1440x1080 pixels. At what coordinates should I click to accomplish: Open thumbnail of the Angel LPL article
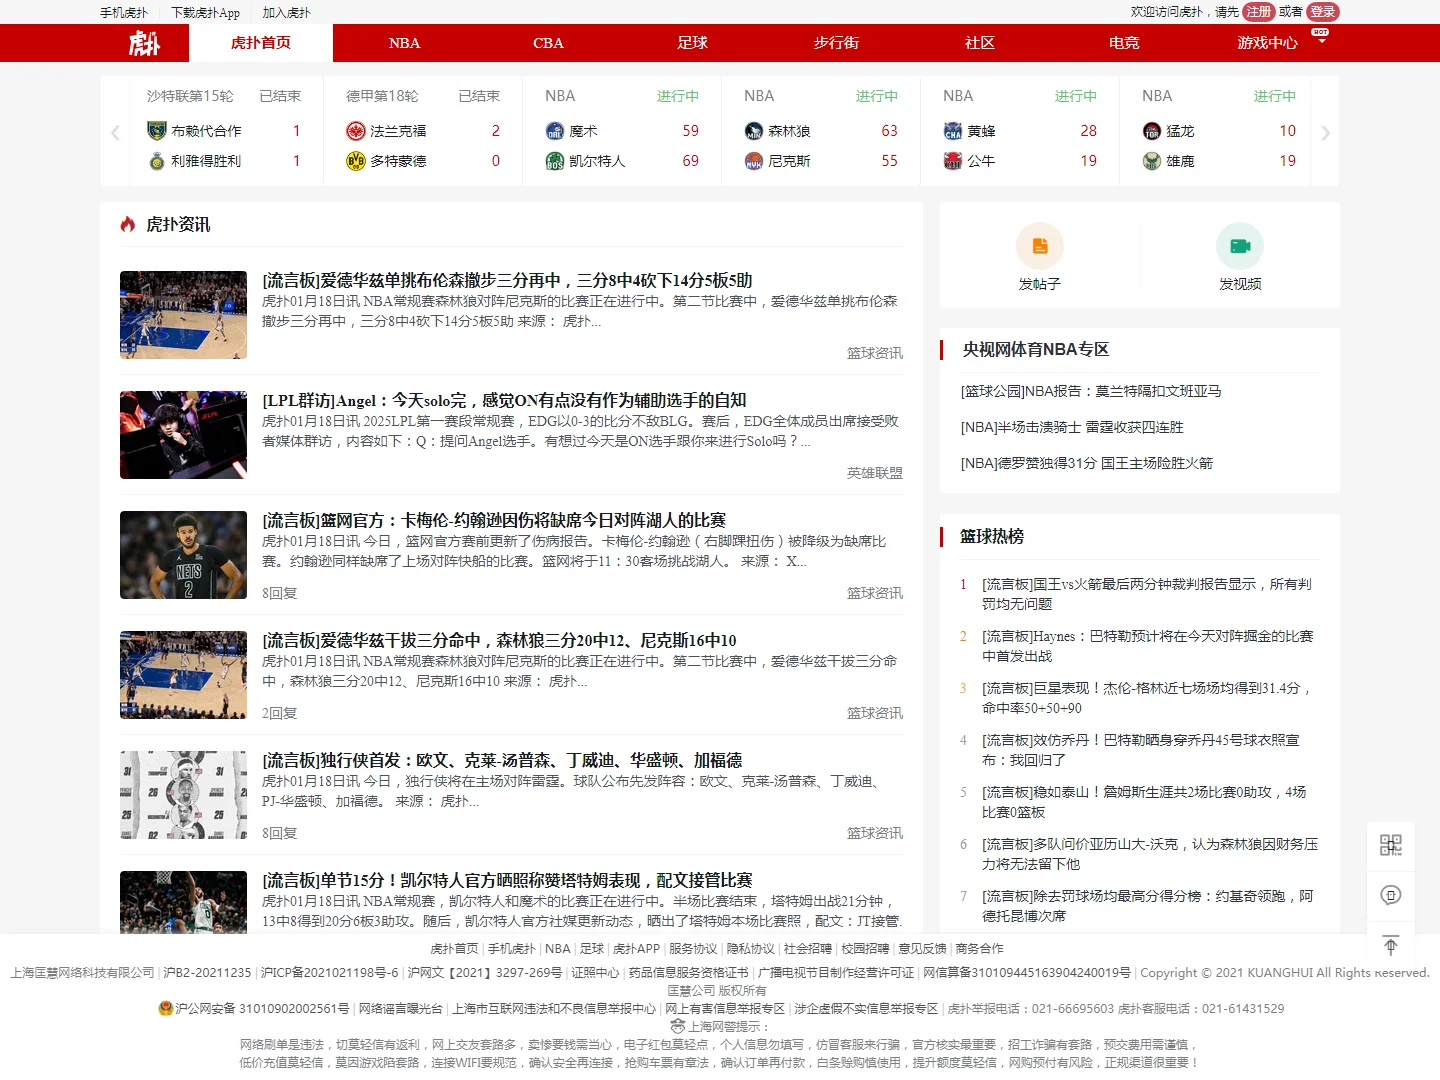click(183, 435)
